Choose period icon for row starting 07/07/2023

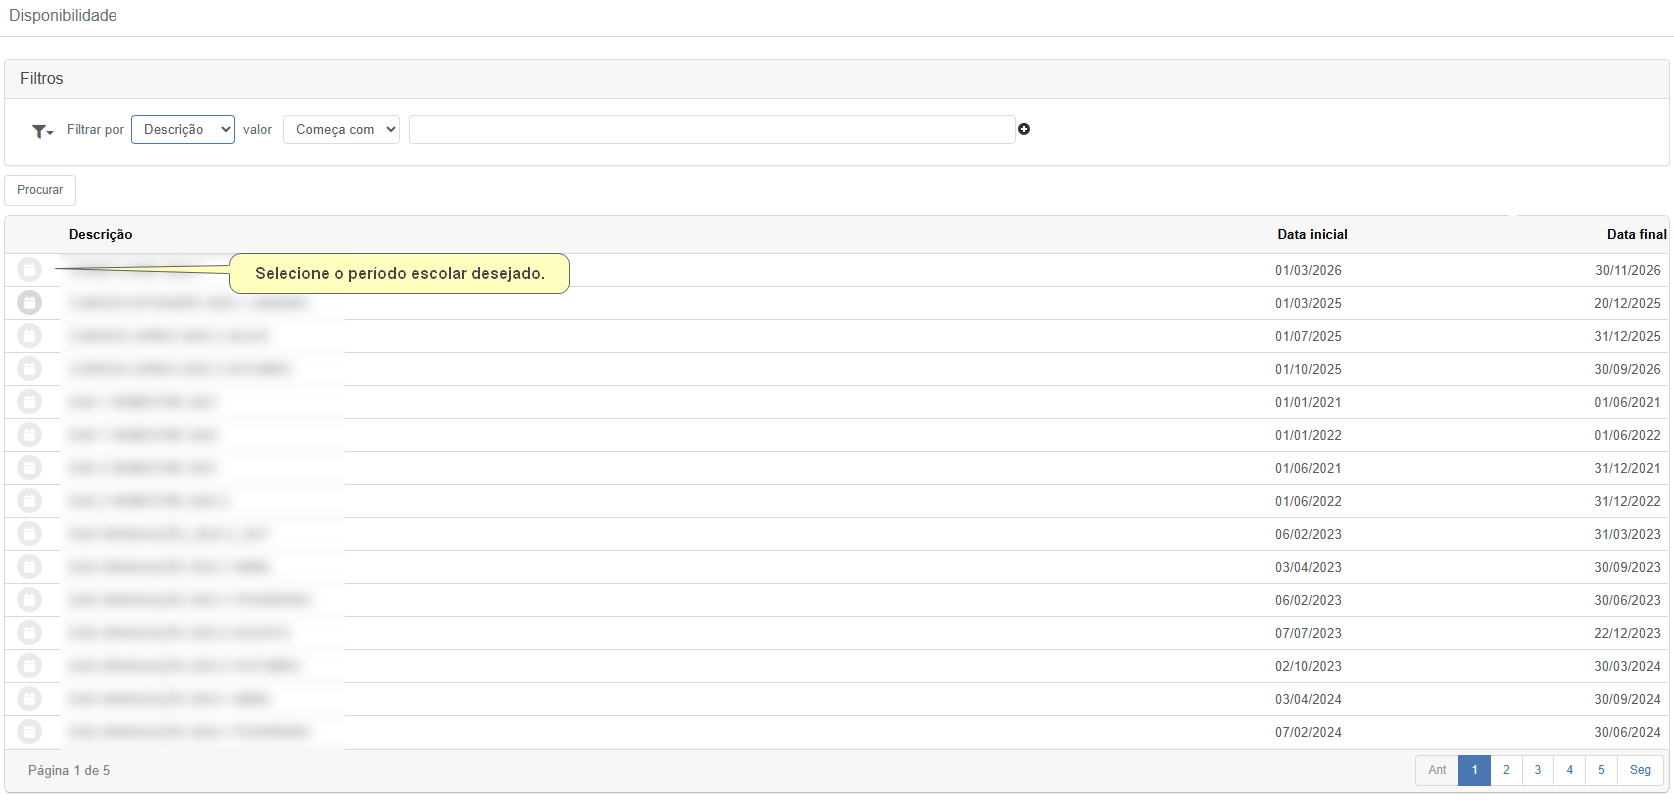coord(30,633)
